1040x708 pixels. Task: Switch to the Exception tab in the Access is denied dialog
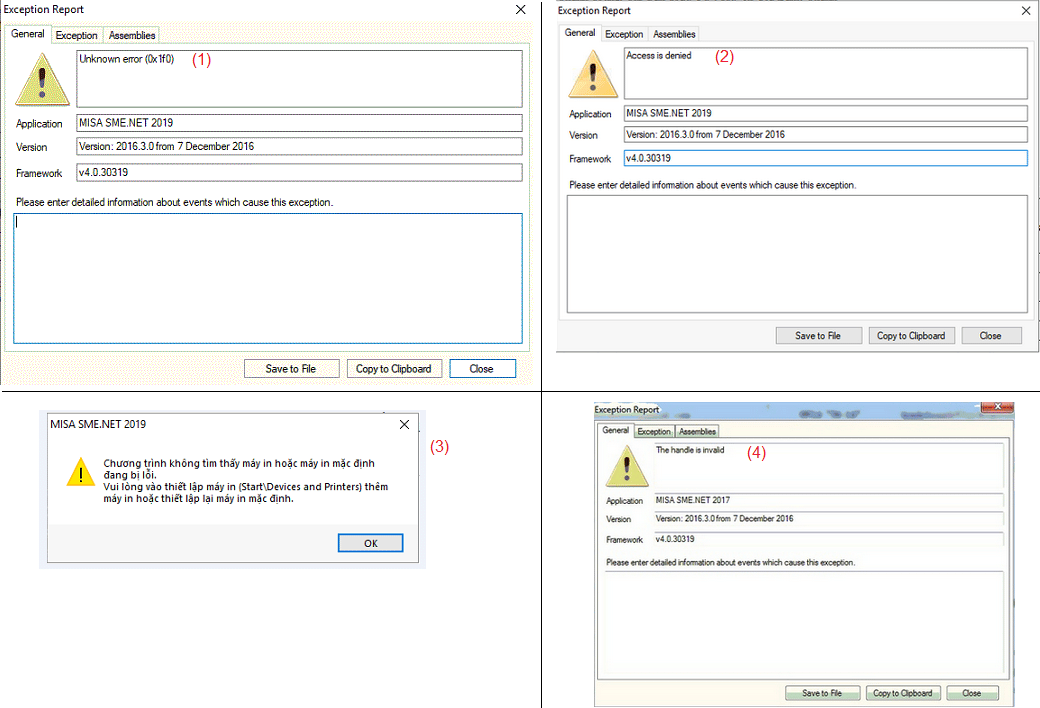[x=624, y=34]
